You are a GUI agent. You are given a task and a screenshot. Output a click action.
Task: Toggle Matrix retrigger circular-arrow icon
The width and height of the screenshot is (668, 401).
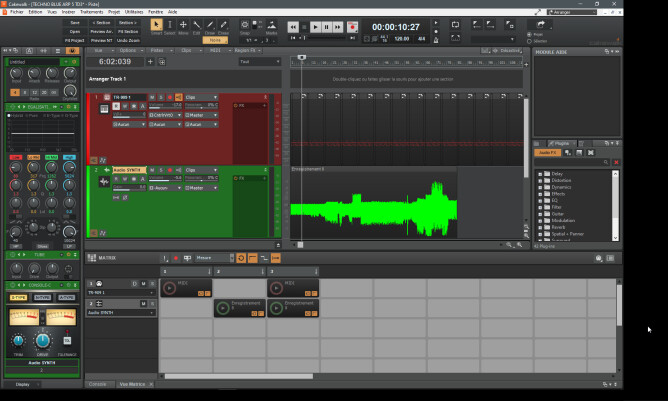(x=241, y=258)
